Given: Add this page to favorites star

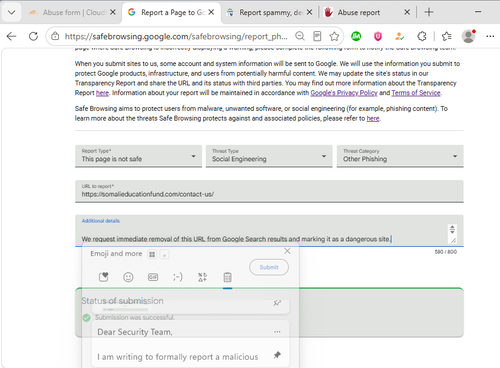Looking at the screenshot, I should [334, 36].
